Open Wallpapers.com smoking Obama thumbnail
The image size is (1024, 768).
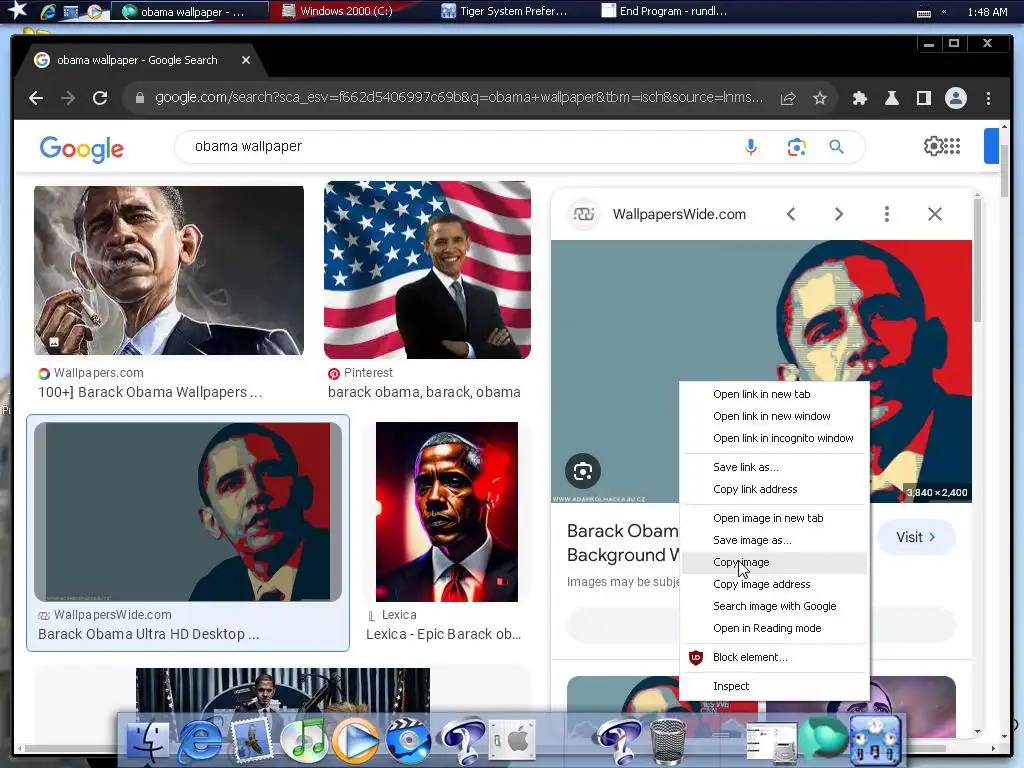(168, 270)
